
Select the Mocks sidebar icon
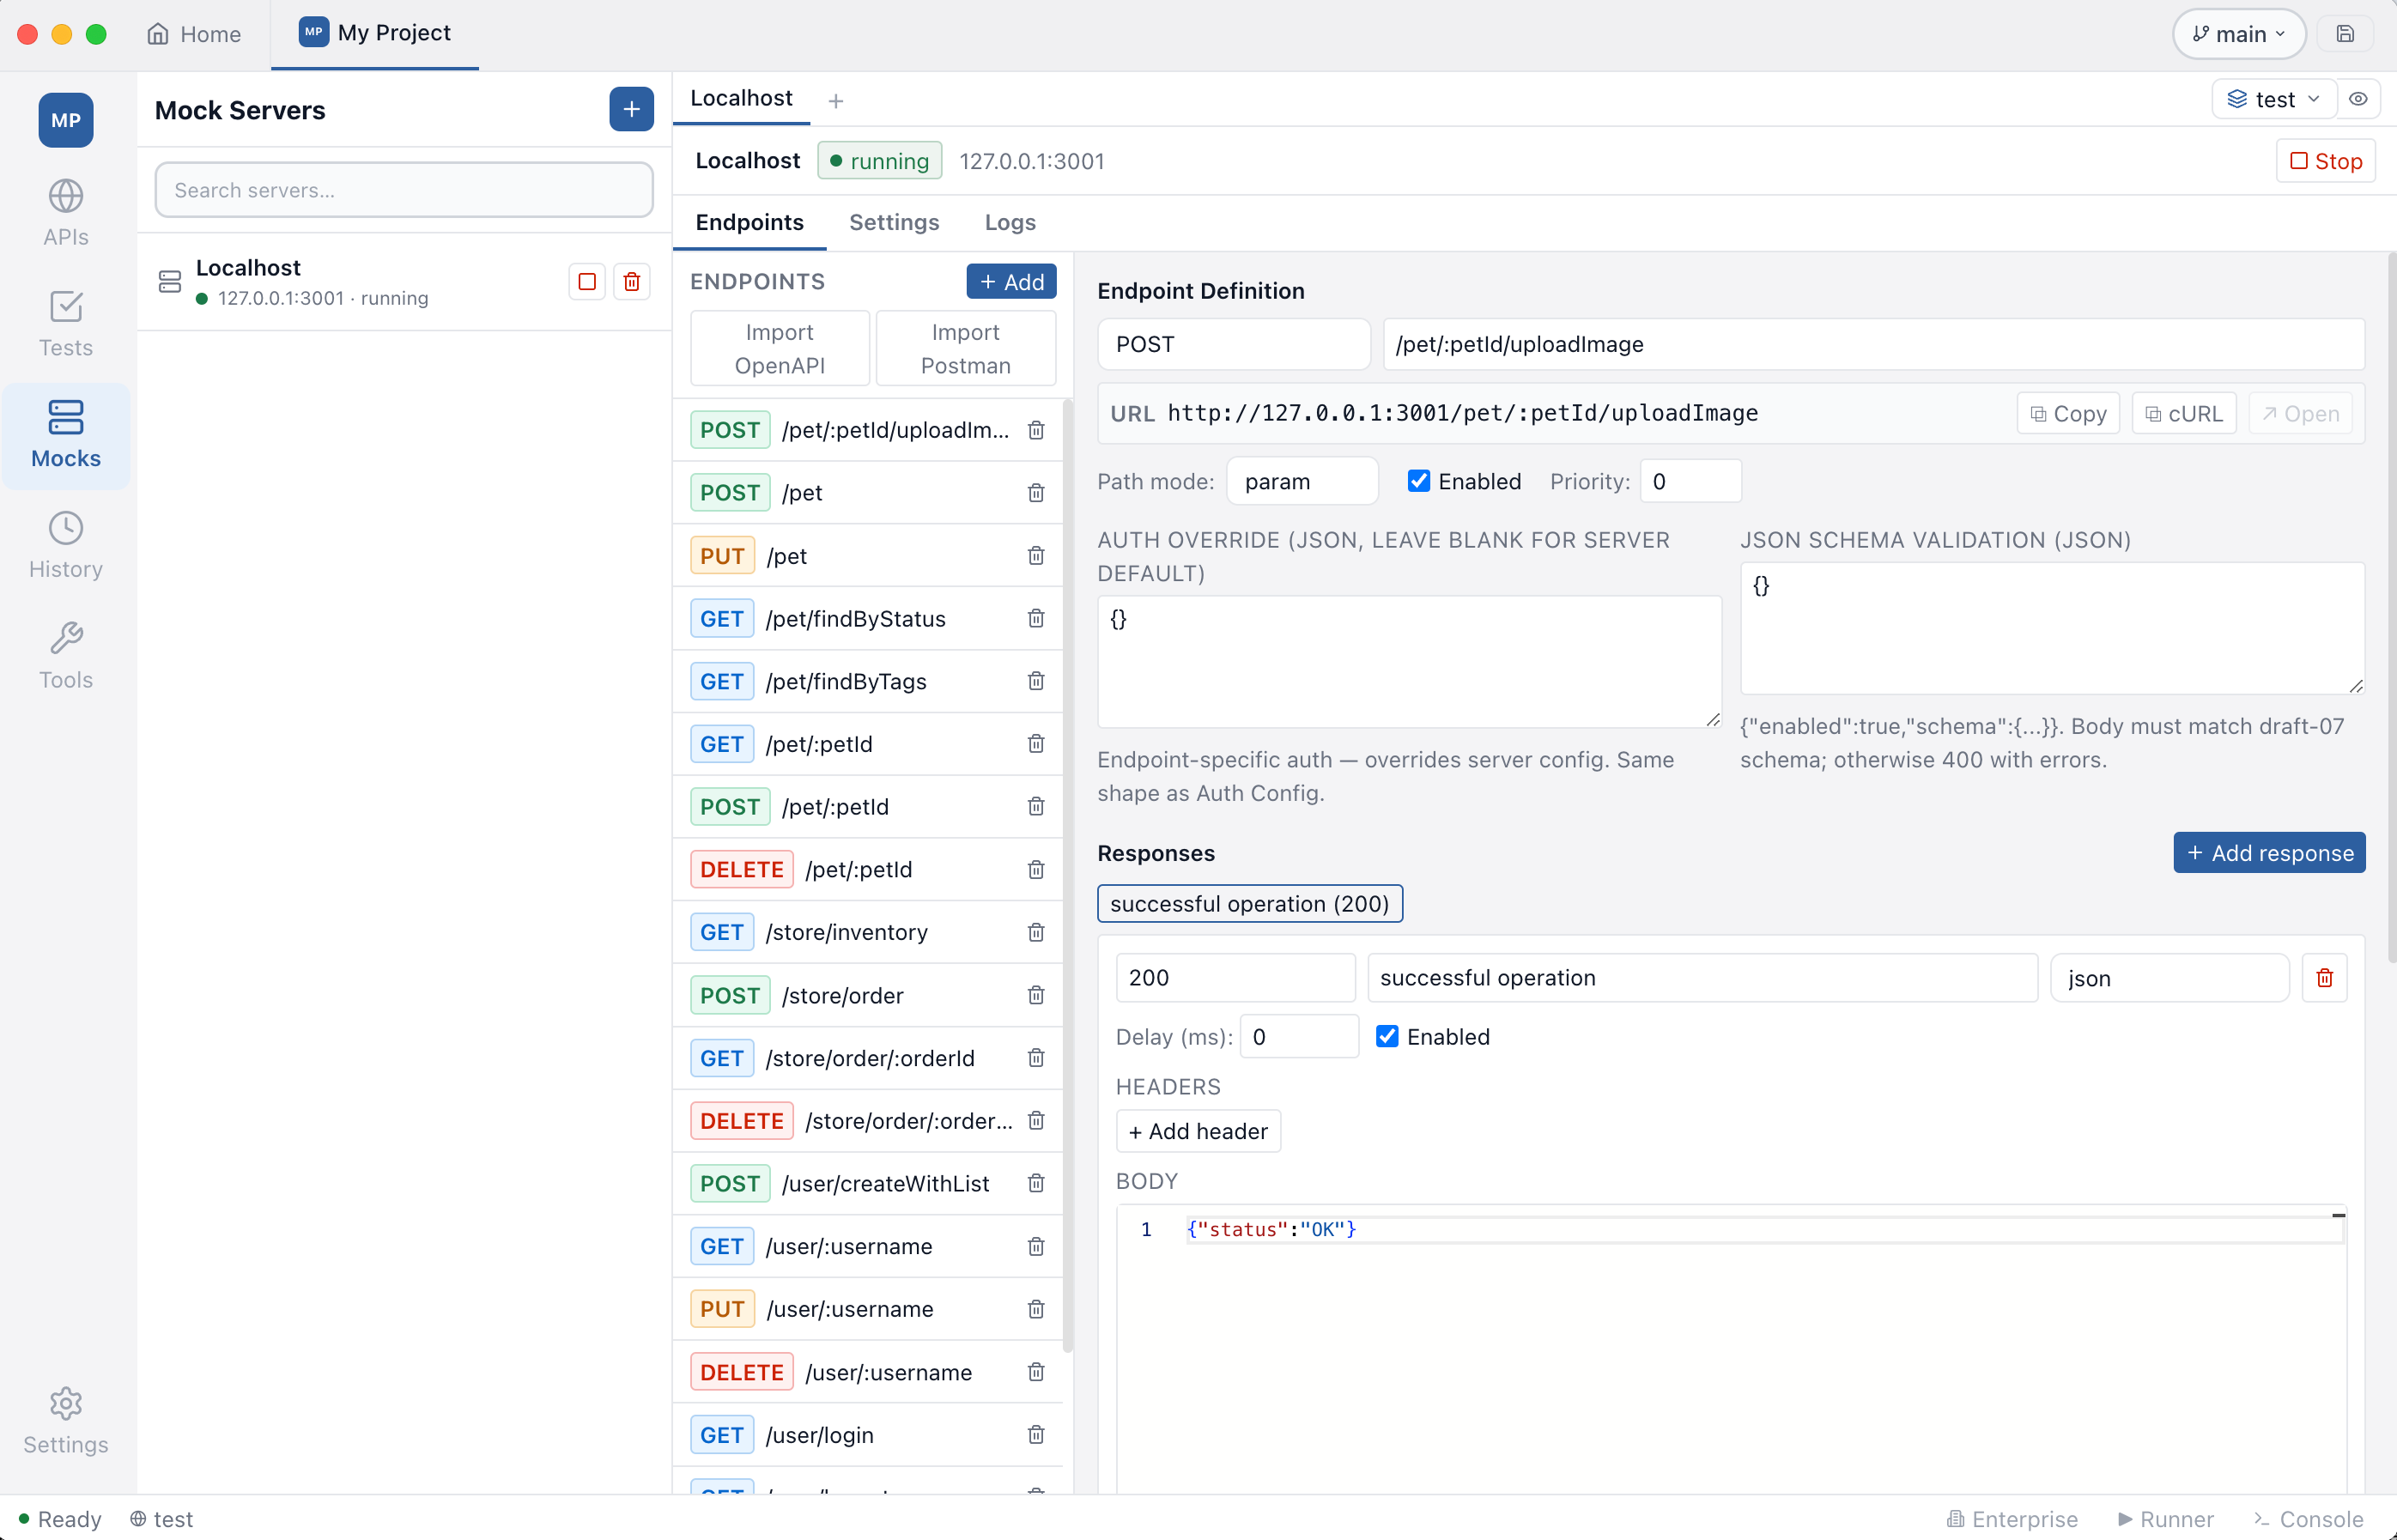66,435
